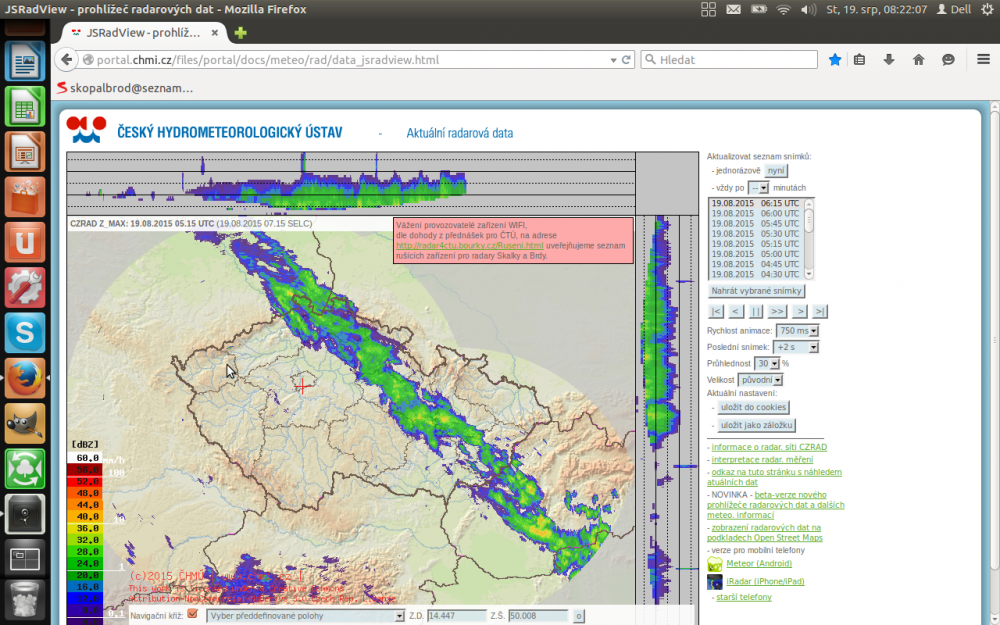
Task: Select the 19.08.2015 05:45 UTC snapshot
Action: (x=754, y=224)
